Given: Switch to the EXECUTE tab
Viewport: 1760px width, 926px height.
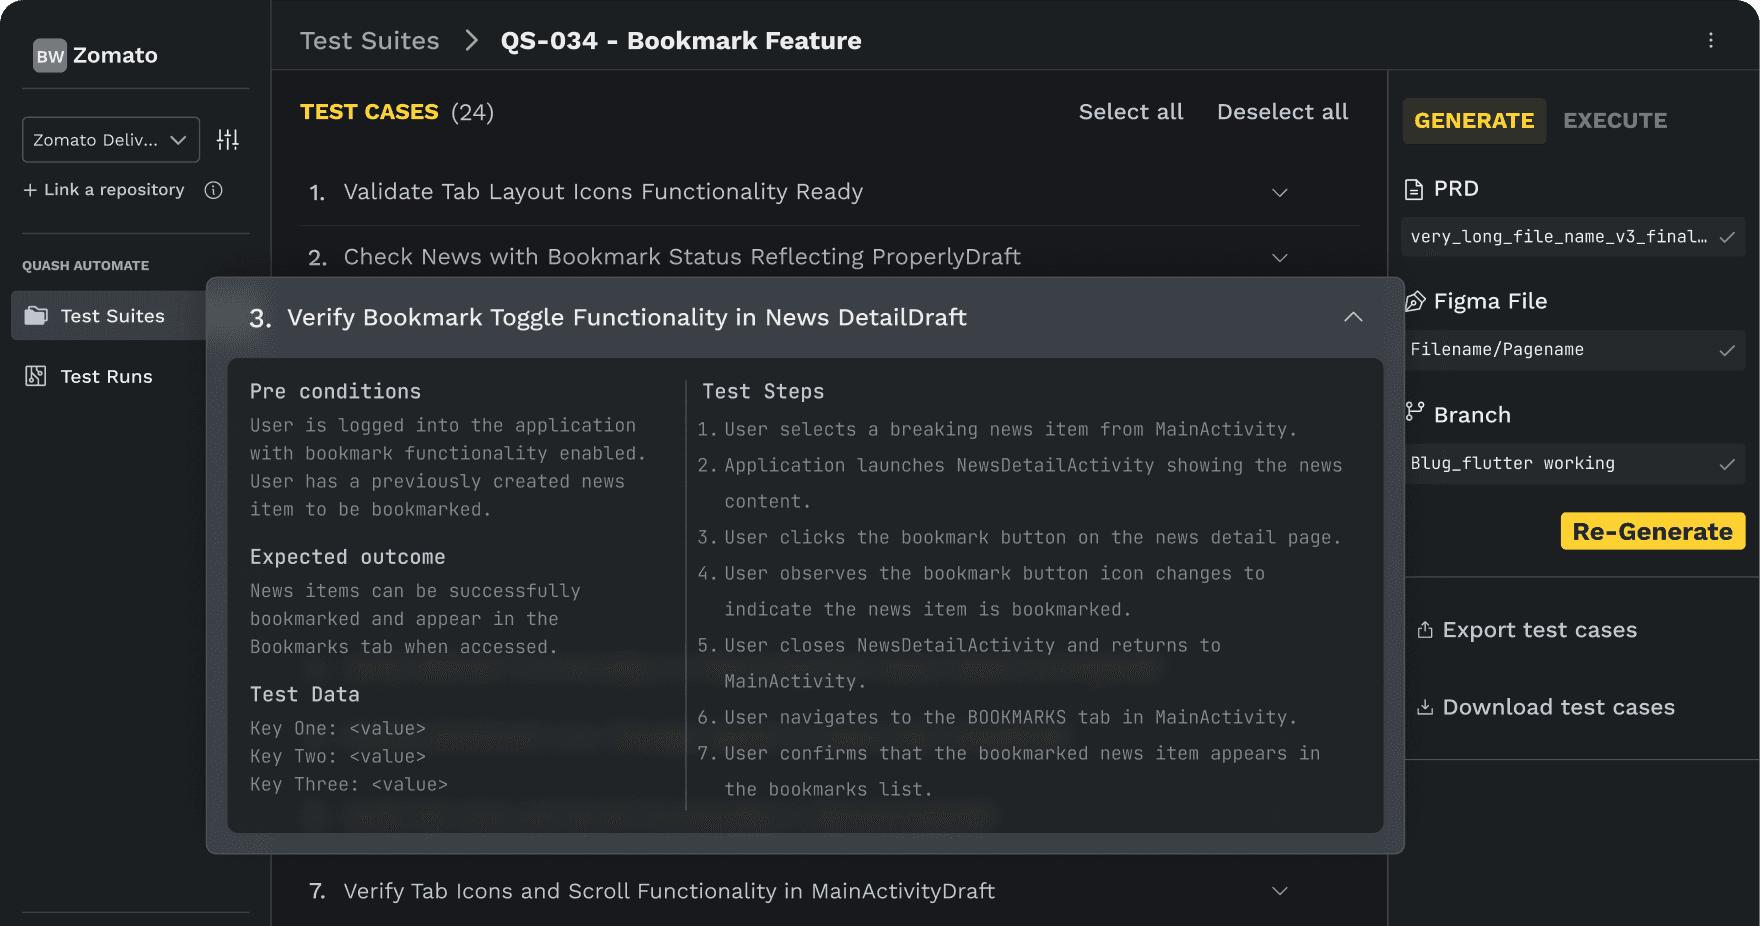Looking at the screenshot, I should click(1615, 121).
